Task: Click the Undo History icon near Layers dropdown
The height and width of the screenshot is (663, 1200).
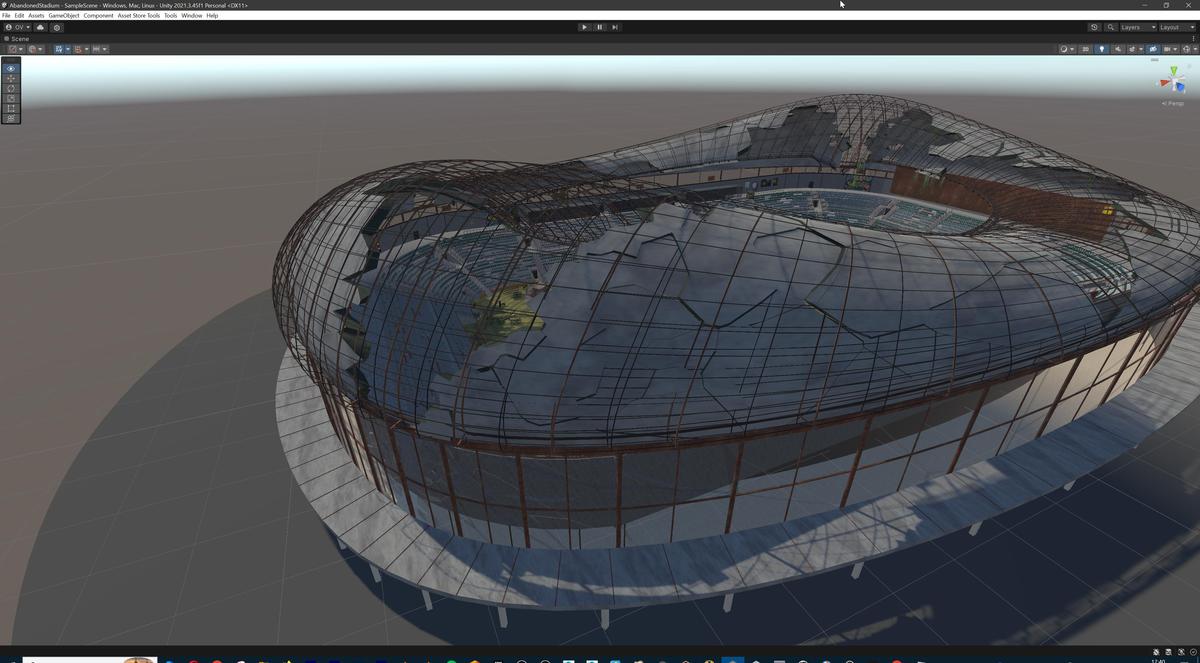Action: 1094,27
